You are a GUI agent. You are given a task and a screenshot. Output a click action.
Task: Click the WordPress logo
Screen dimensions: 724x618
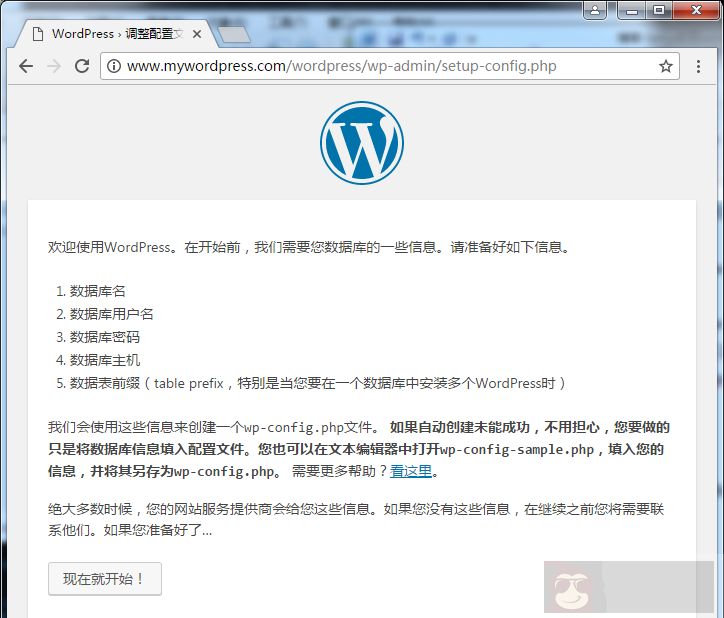point(362,143)
